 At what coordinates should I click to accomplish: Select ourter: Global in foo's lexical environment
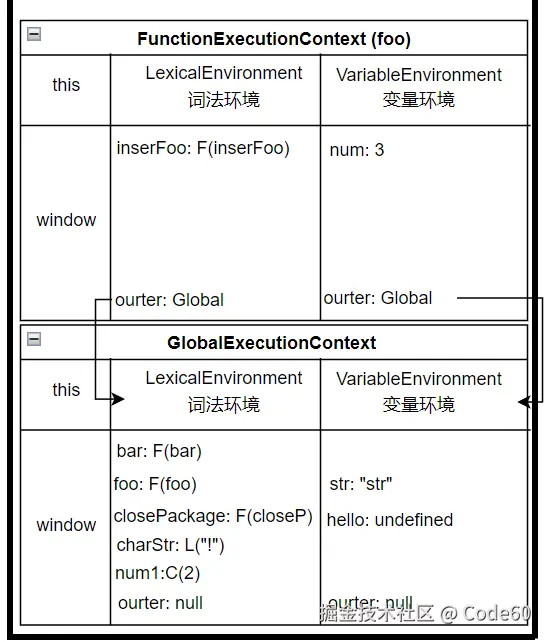[169, 300]
